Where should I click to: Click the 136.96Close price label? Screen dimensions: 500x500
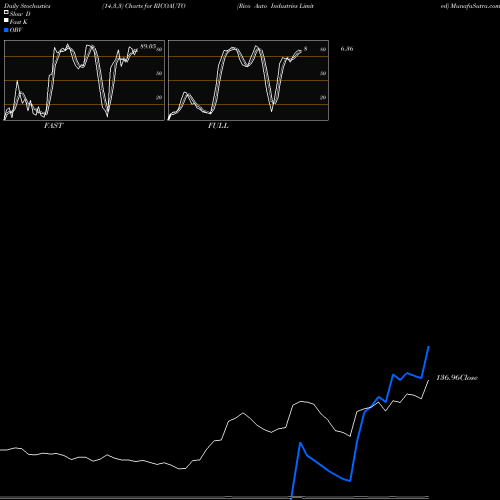[x=457, y=378]
